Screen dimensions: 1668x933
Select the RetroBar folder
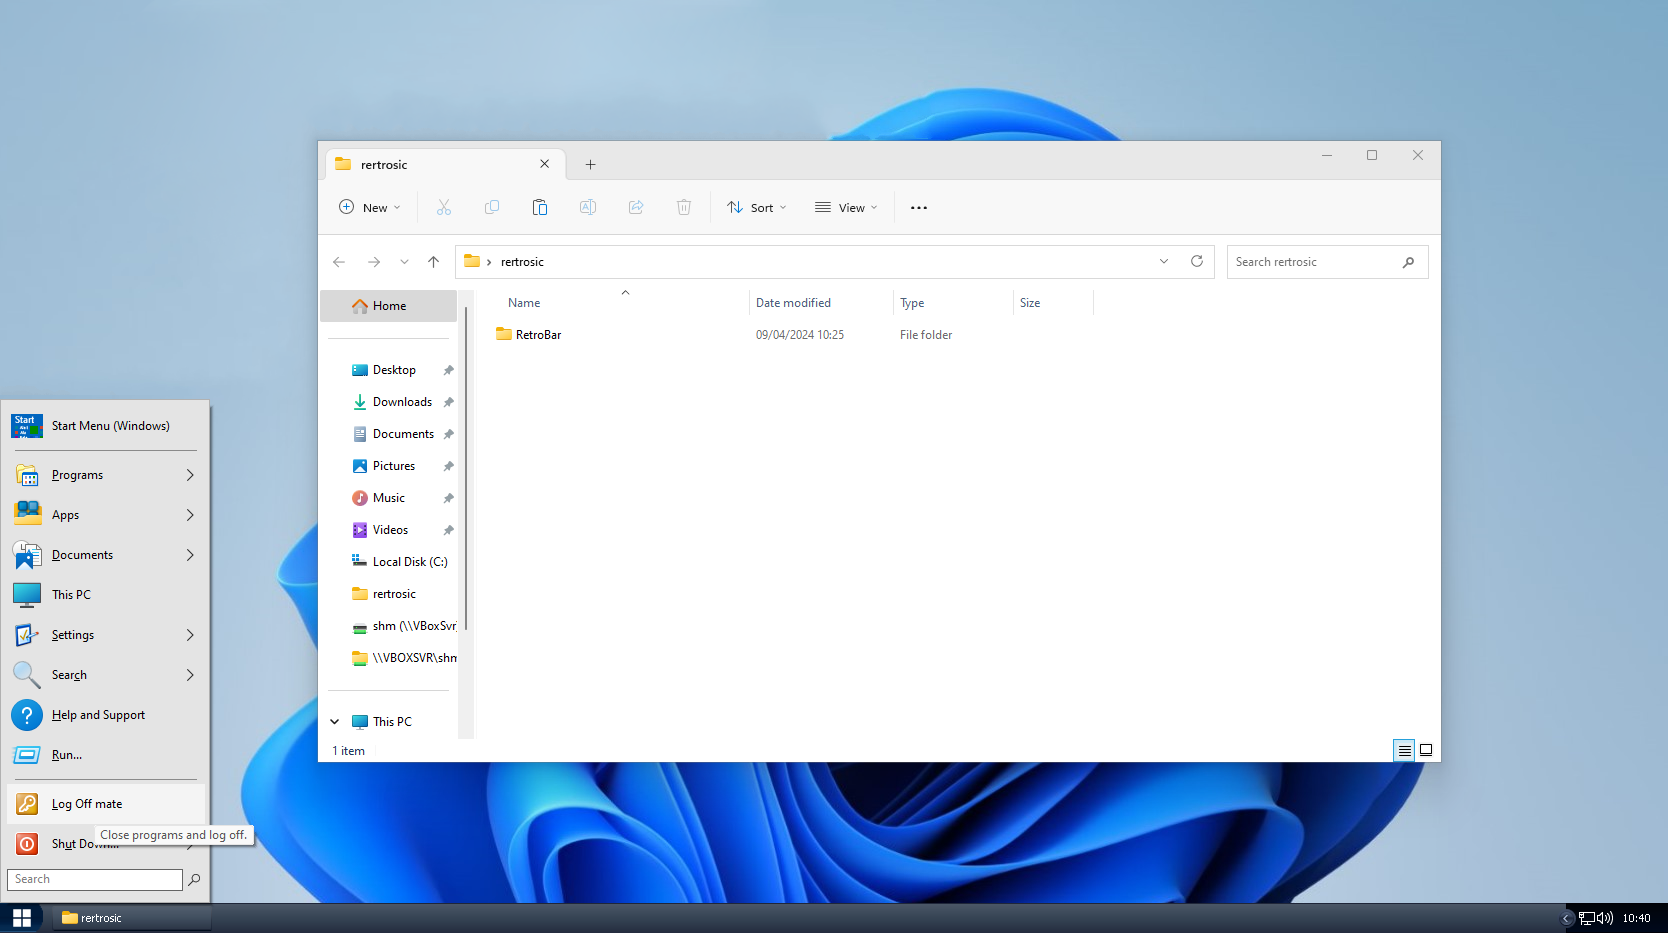tap(528, 335)
